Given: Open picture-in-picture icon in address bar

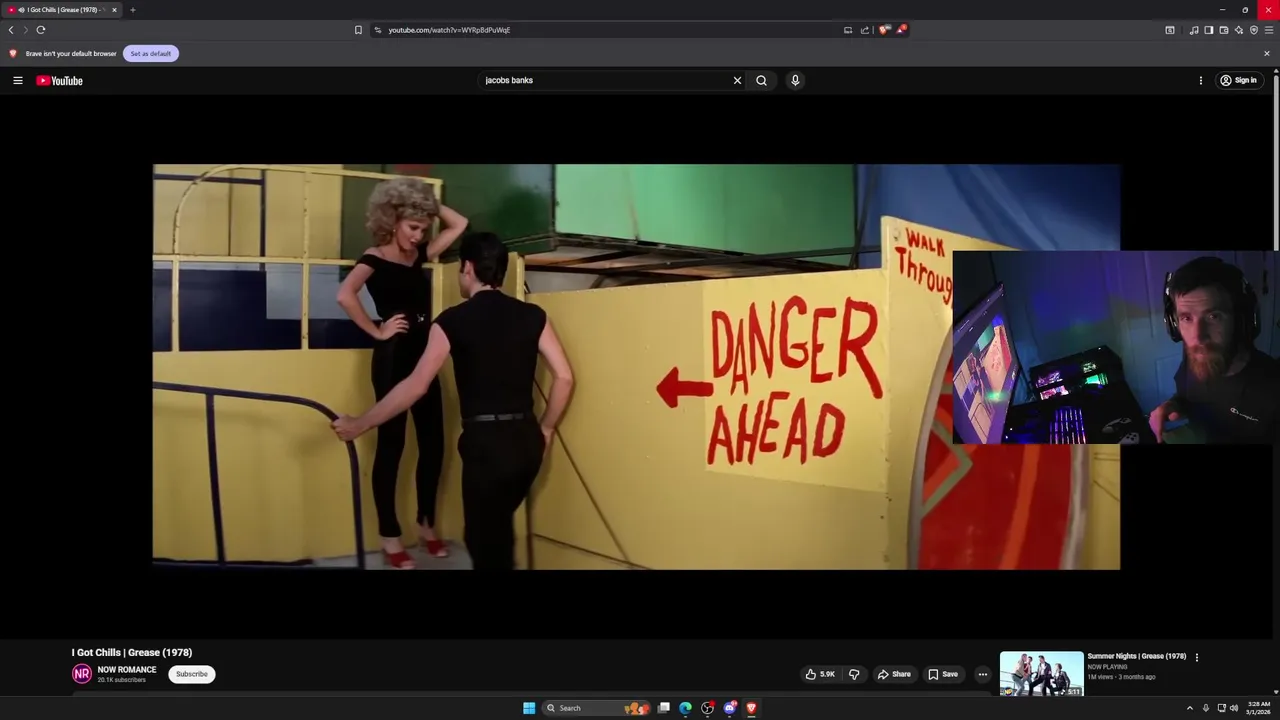Looking at the screenshot, I should click(848, 30).
